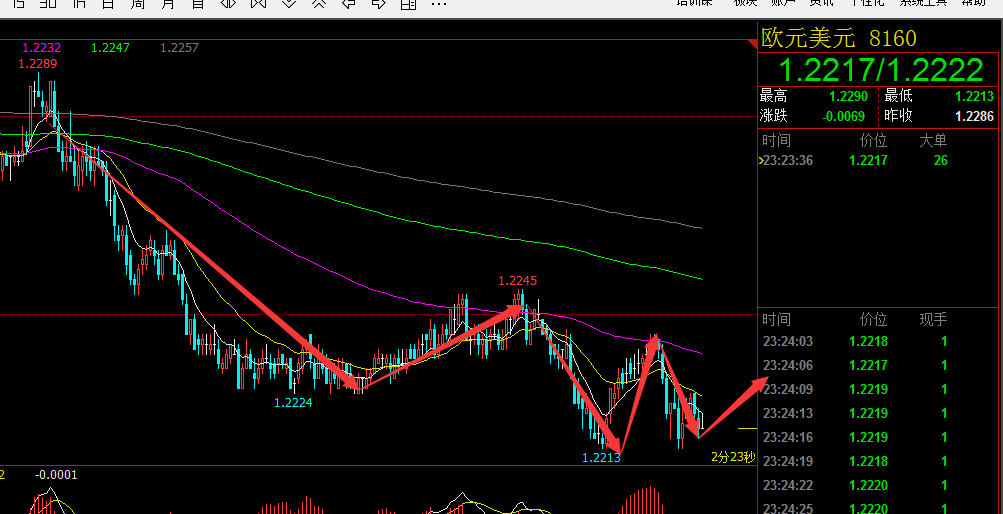1003x514 pixels.
Task: Select previous close value 1.2286
Action: (x=974, y=116)
